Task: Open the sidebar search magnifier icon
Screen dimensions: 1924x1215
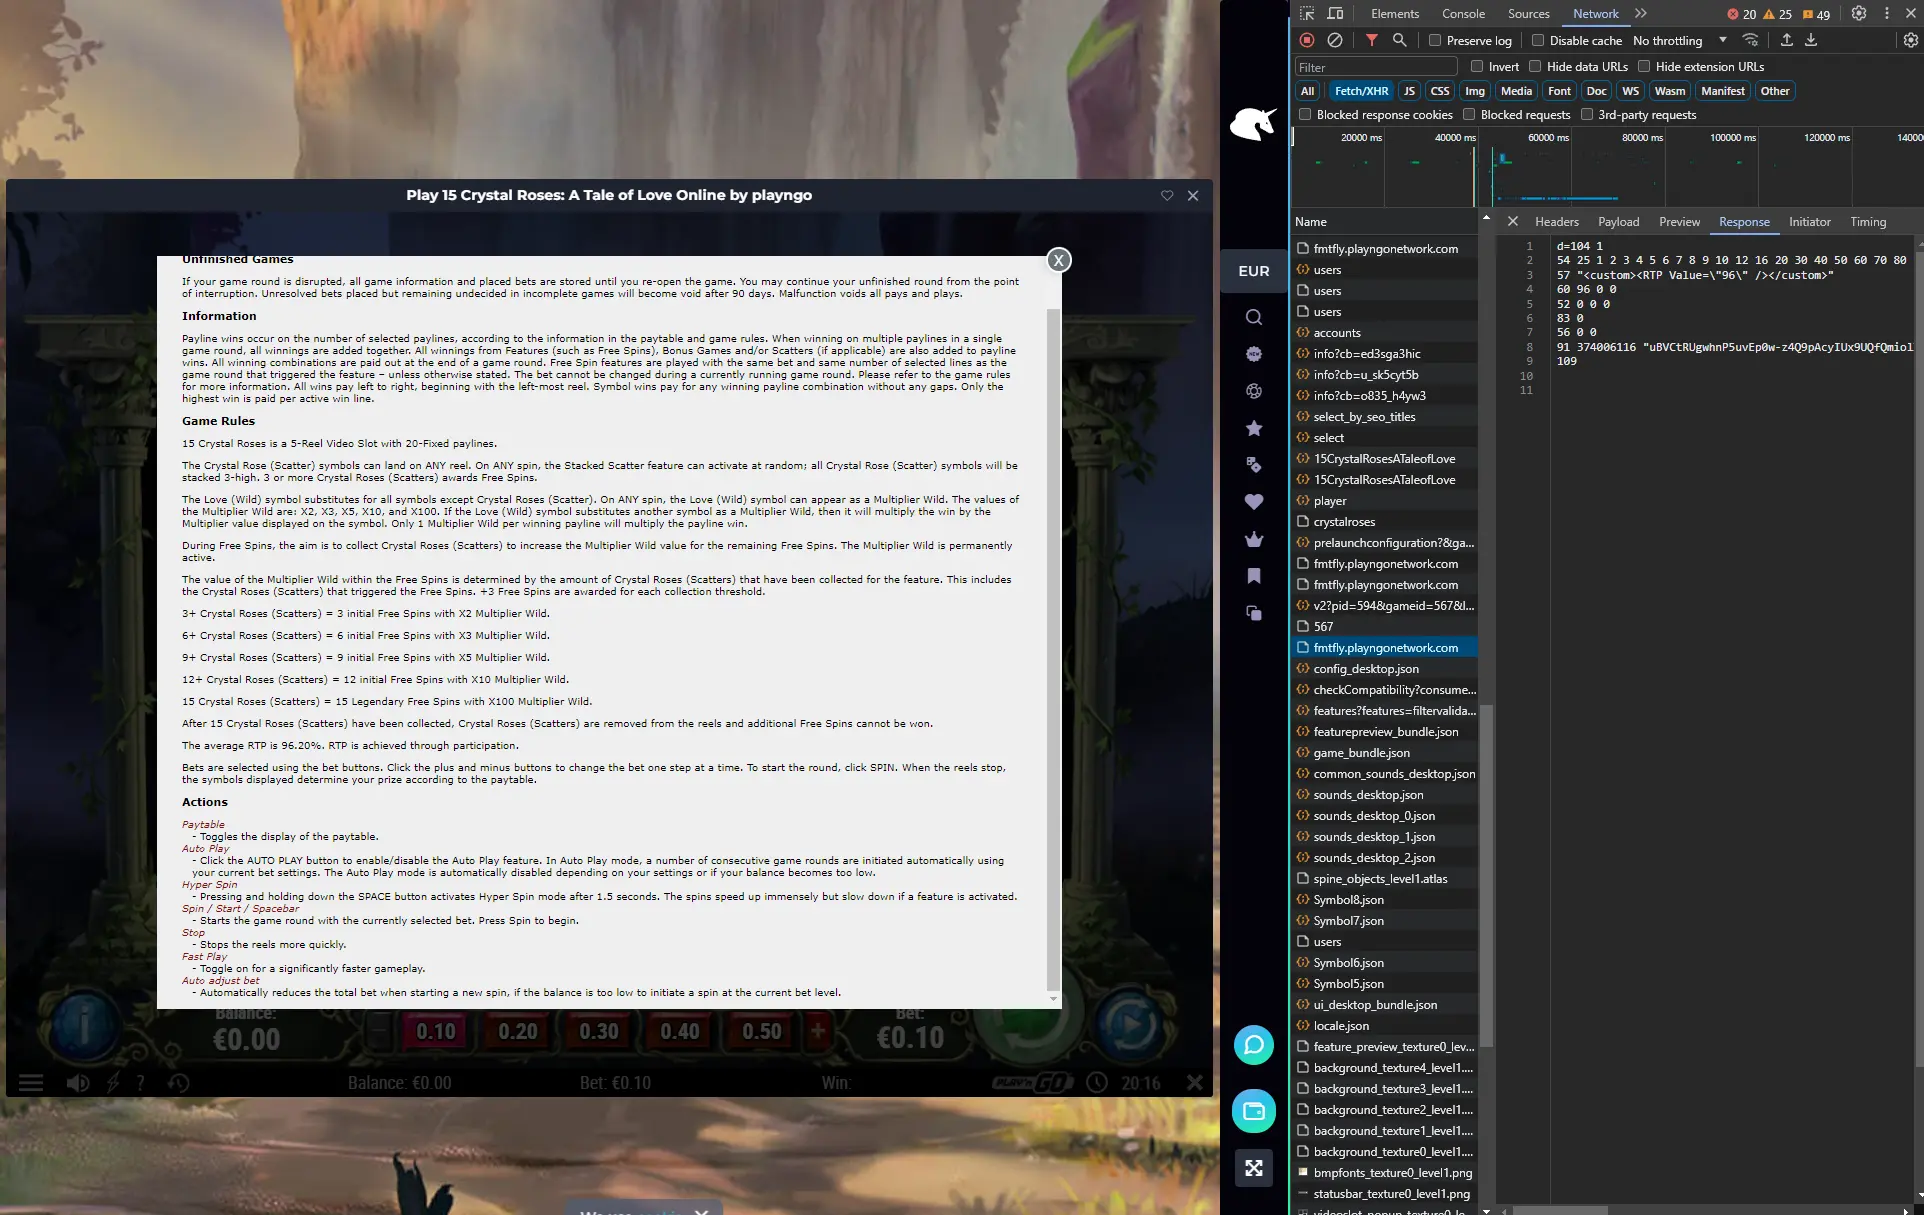Action: click(x=1254, y=317)
